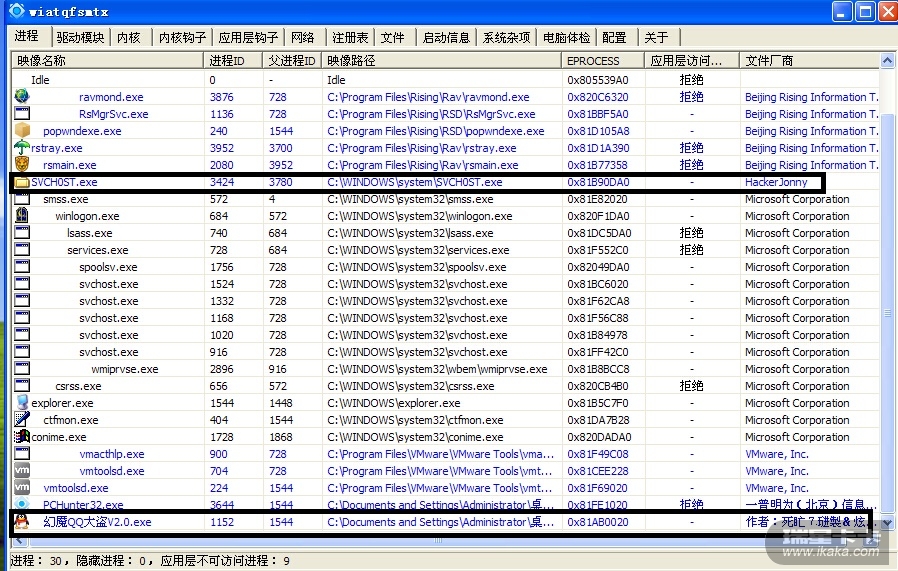The width and height of the screenshot is (898, 571).
Task: Select svchost.exe with PID 1168
Action: pos(109,318)
